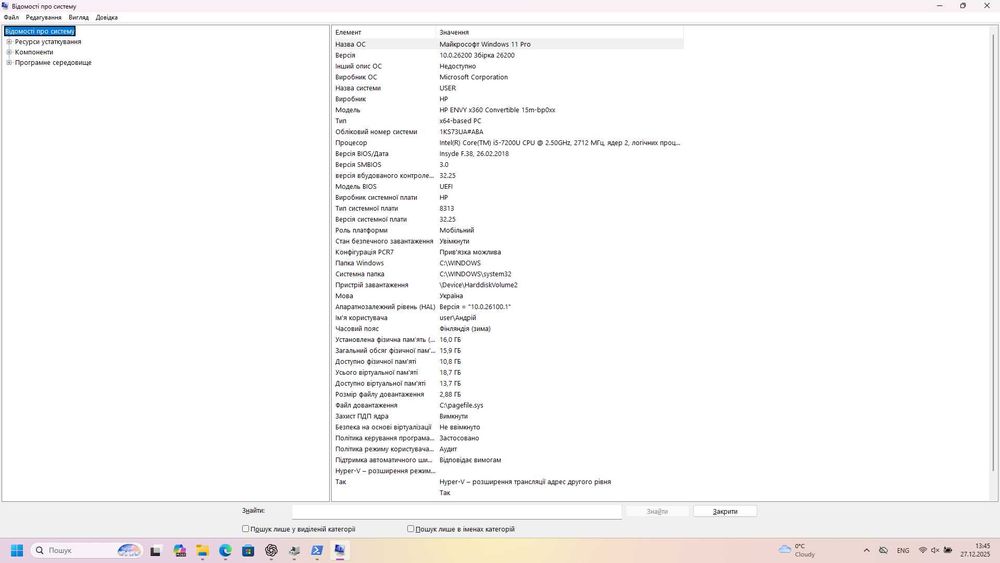Select Доступно фізичної пам'яті row
1000x563 pixels.
[x=508, y=362]
